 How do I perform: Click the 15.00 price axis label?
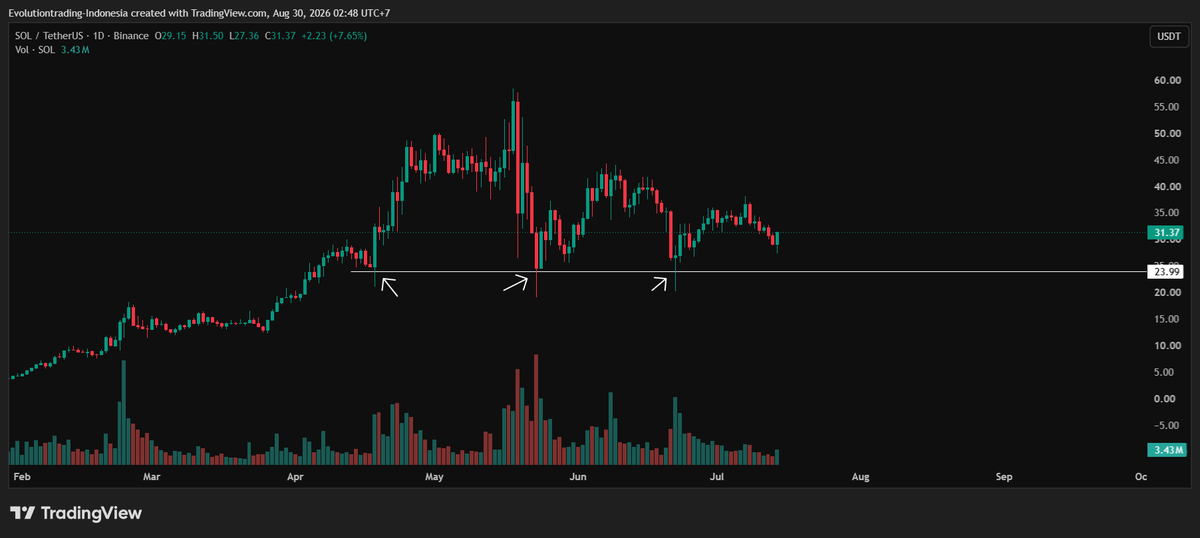tap(1168, 319)
